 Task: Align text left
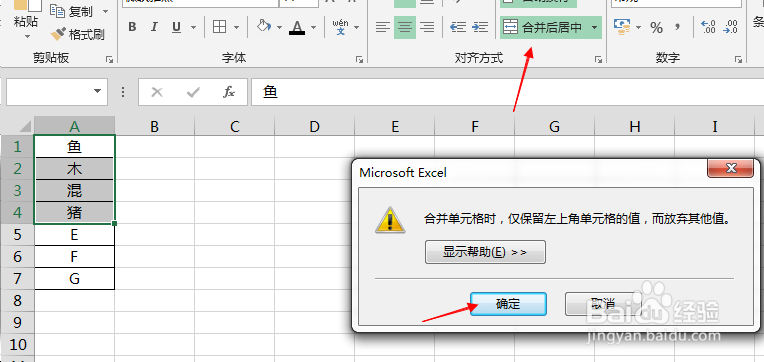coord(383,27)
